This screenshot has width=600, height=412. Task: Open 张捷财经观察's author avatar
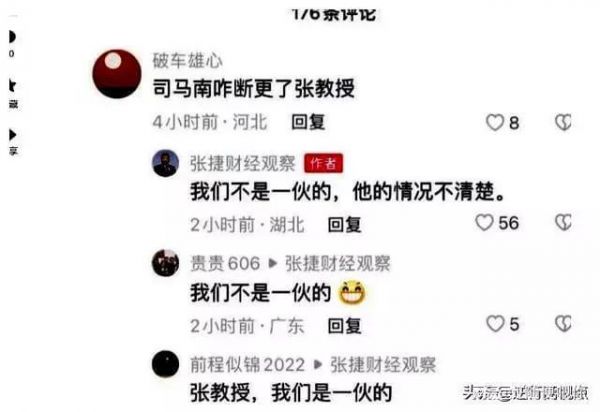coord(166,163)
